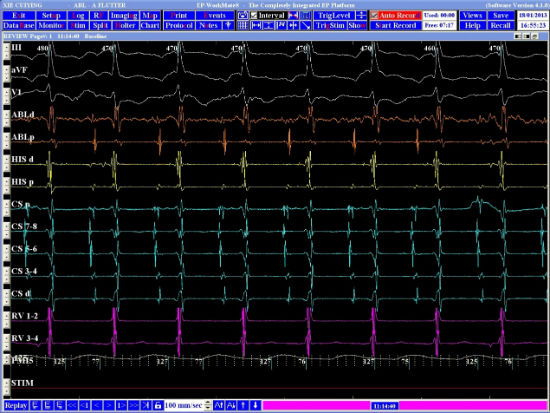Click the marker icon next to Notes
Screen dimensions: 550x413
(x=228, y=26)
